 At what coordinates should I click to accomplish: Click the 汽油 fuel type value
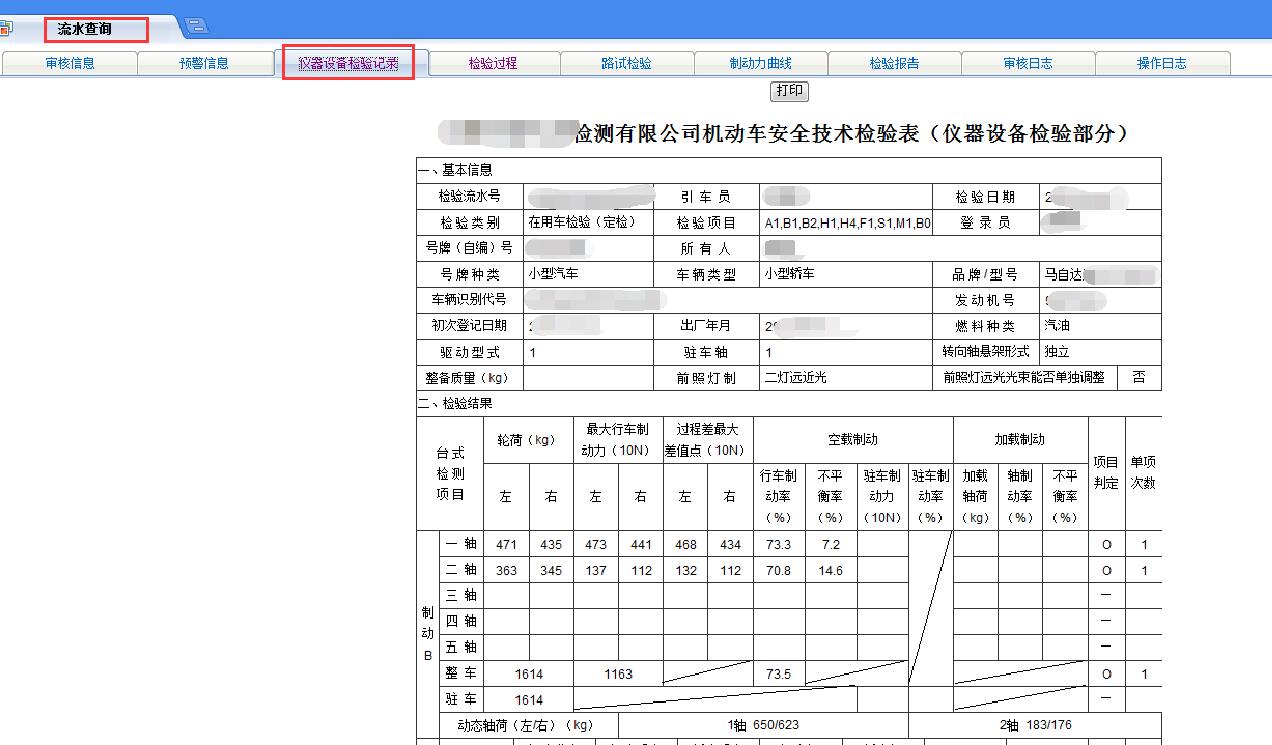coord(1100,326)
